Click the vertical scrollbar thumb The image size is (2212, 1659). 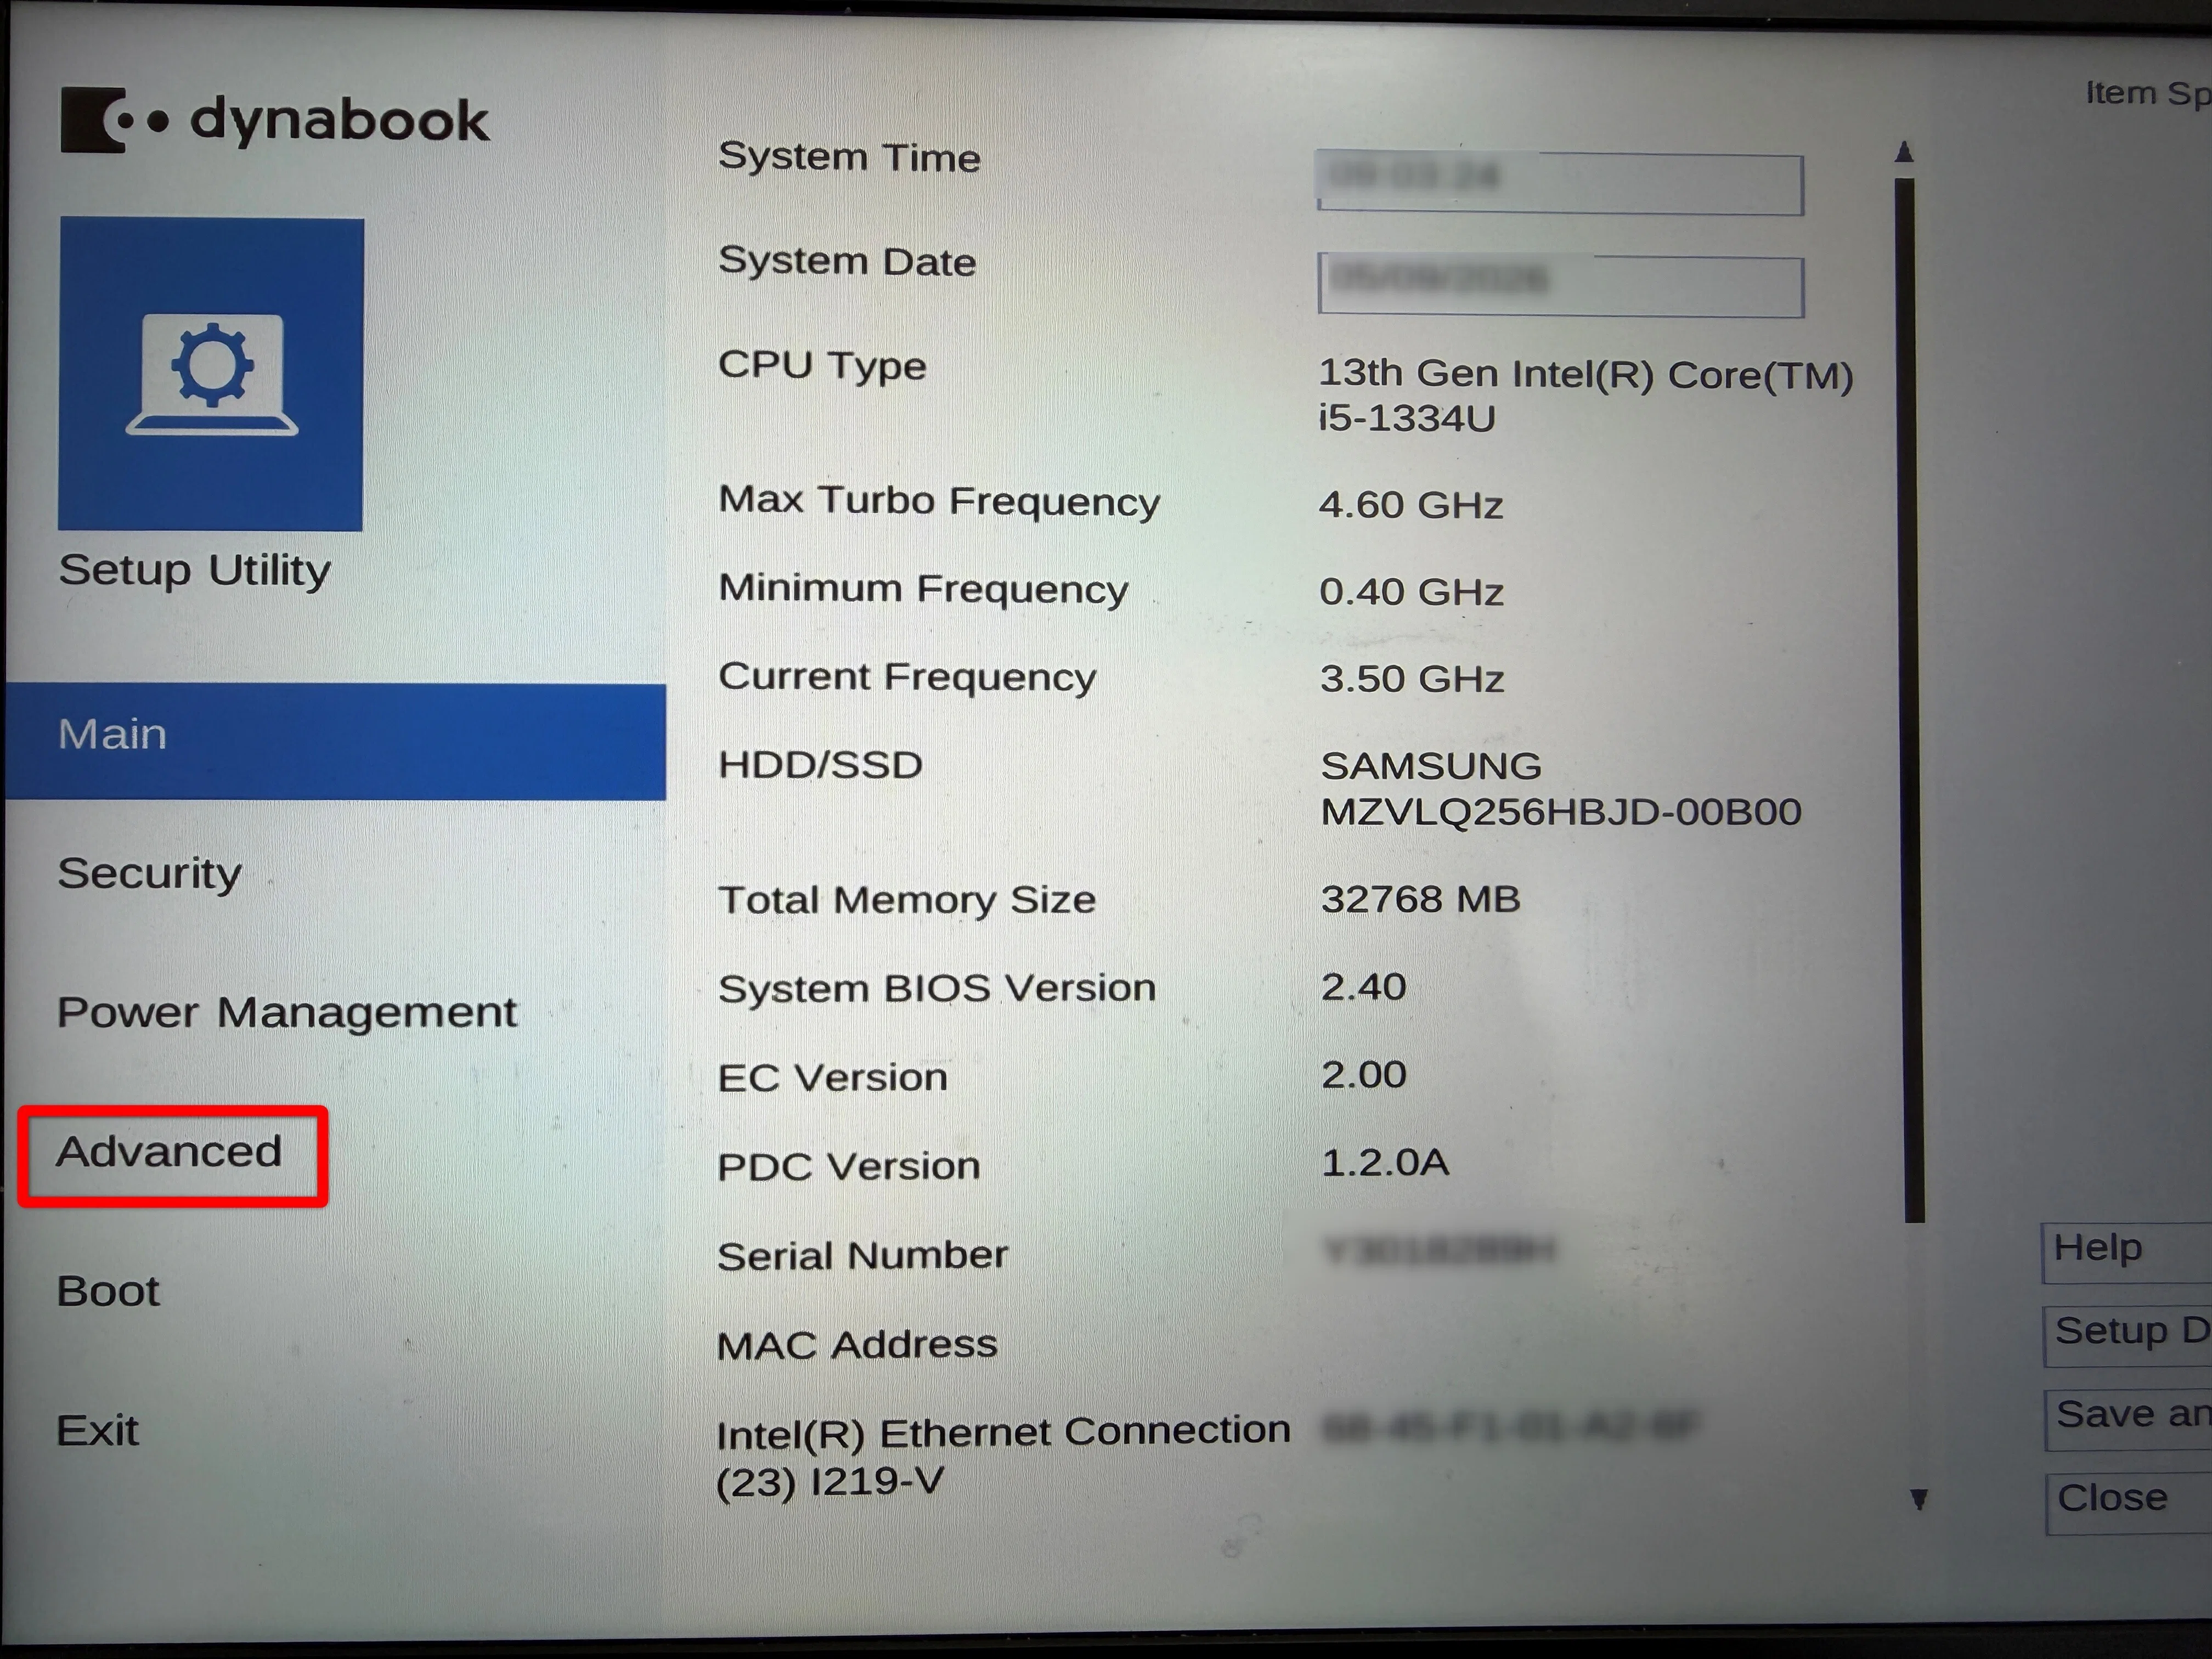(1909, 700)
